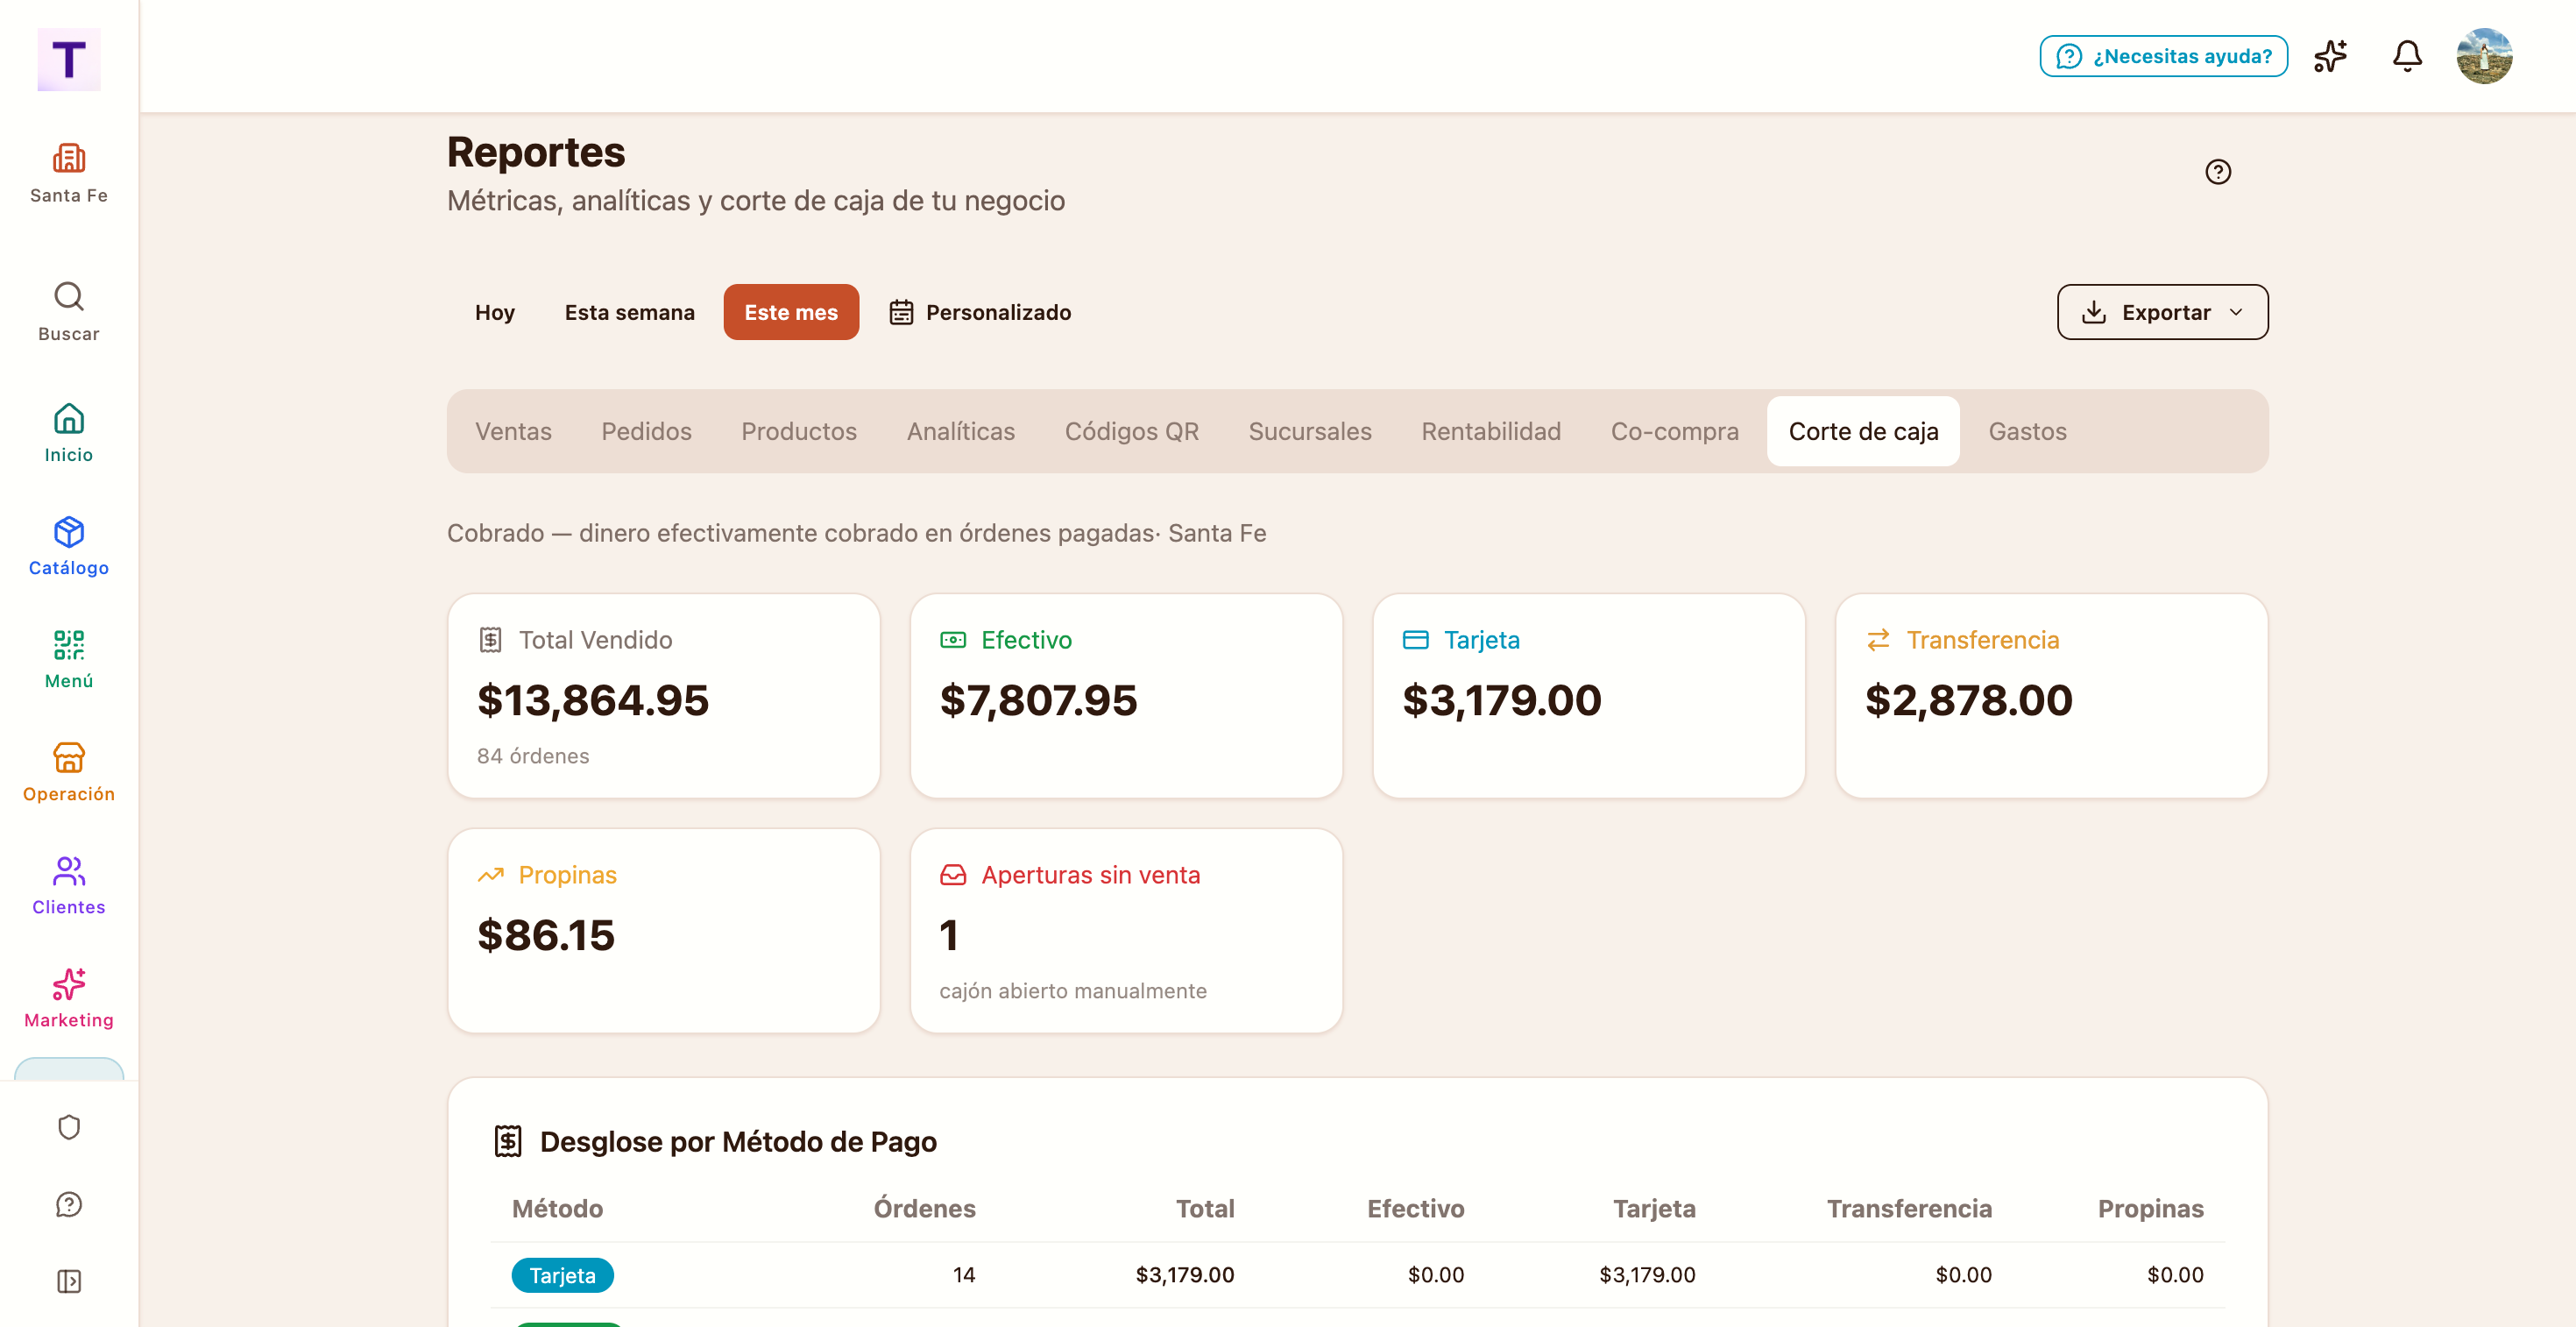Viewport: 2576px width, 1327px height.
Task: Click the purple T app logo
Action: point(69,60)
